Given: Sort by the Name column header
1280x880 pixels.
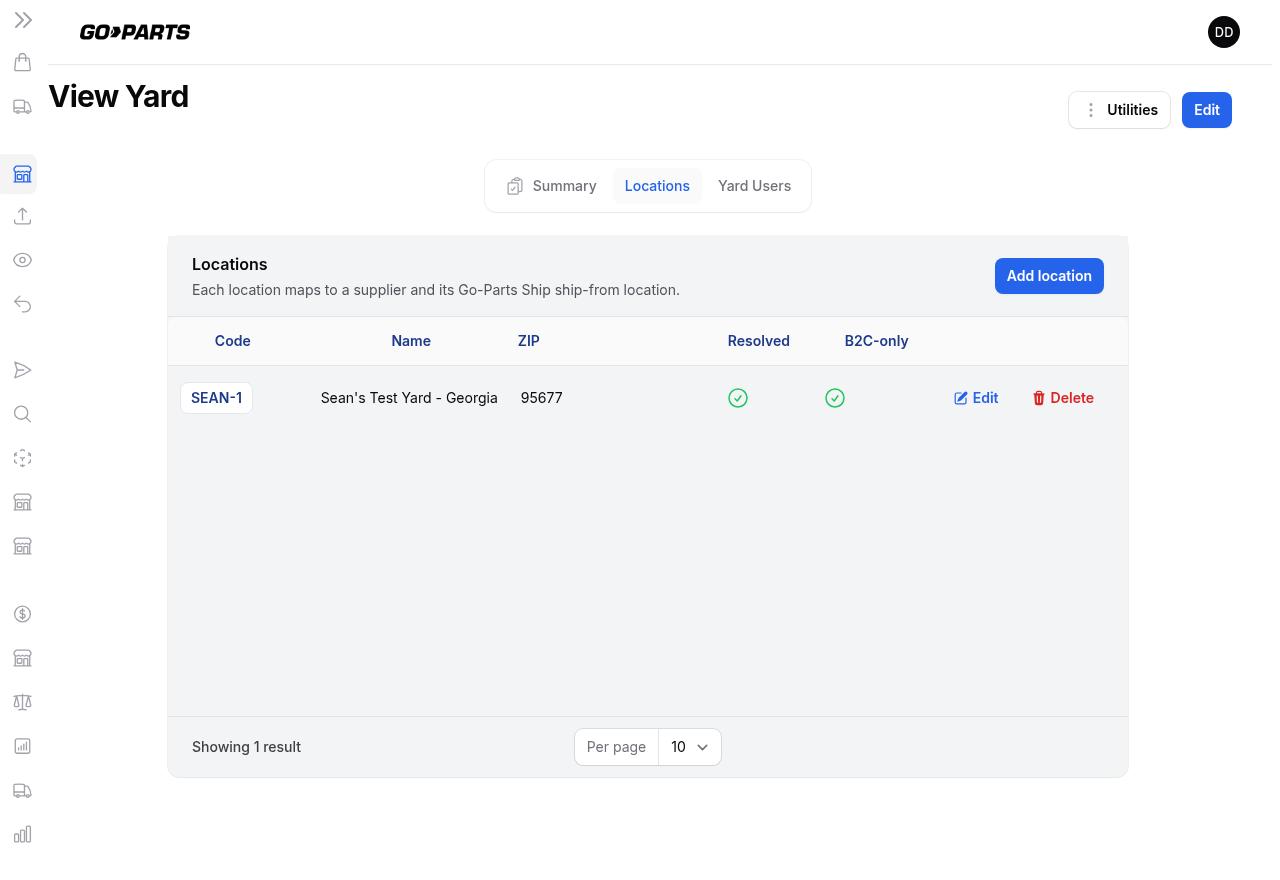Looking at the screenshot, I should click(x=411, y=341).
